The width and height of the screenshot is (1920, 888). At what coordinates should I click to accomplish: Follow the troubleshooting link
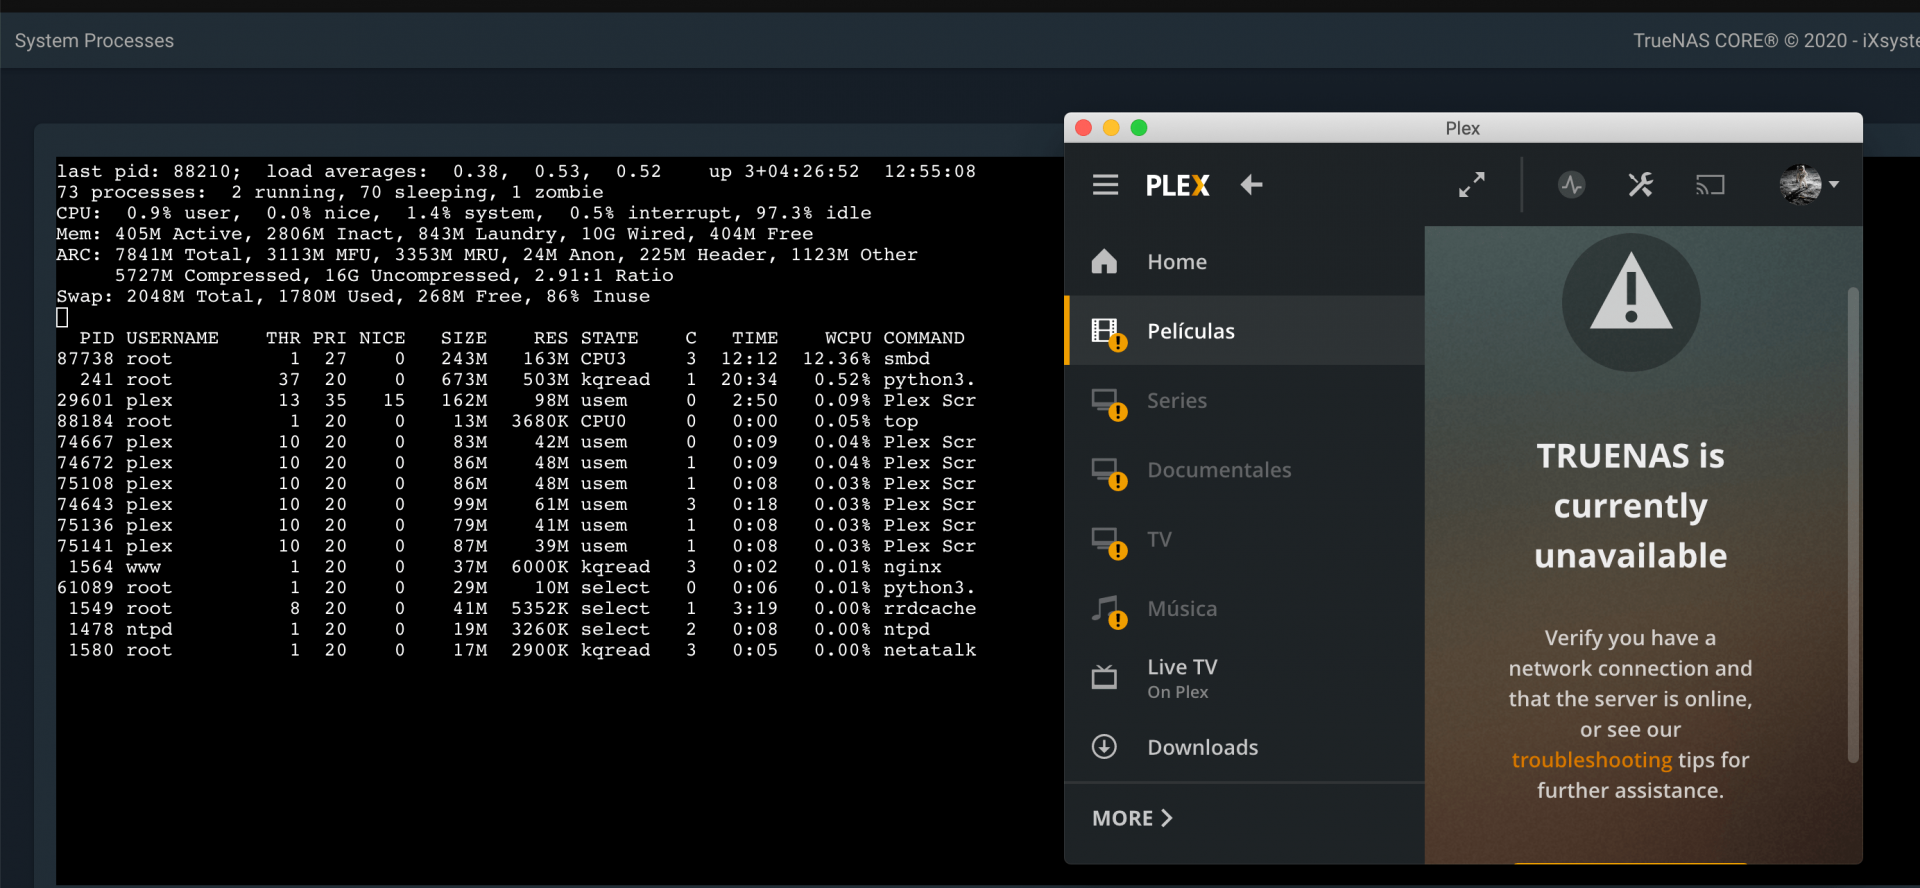click(x=1591, y=760)
